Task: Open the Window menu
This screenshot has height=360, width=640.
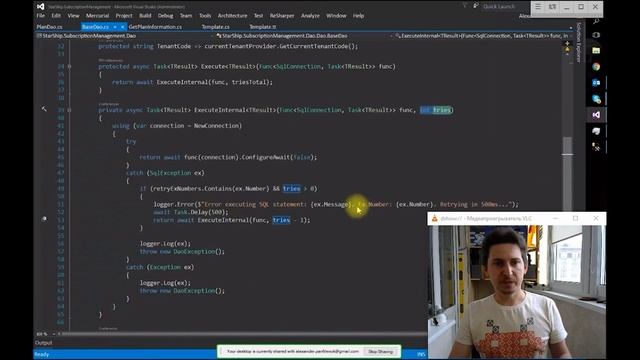Action: 336,16
